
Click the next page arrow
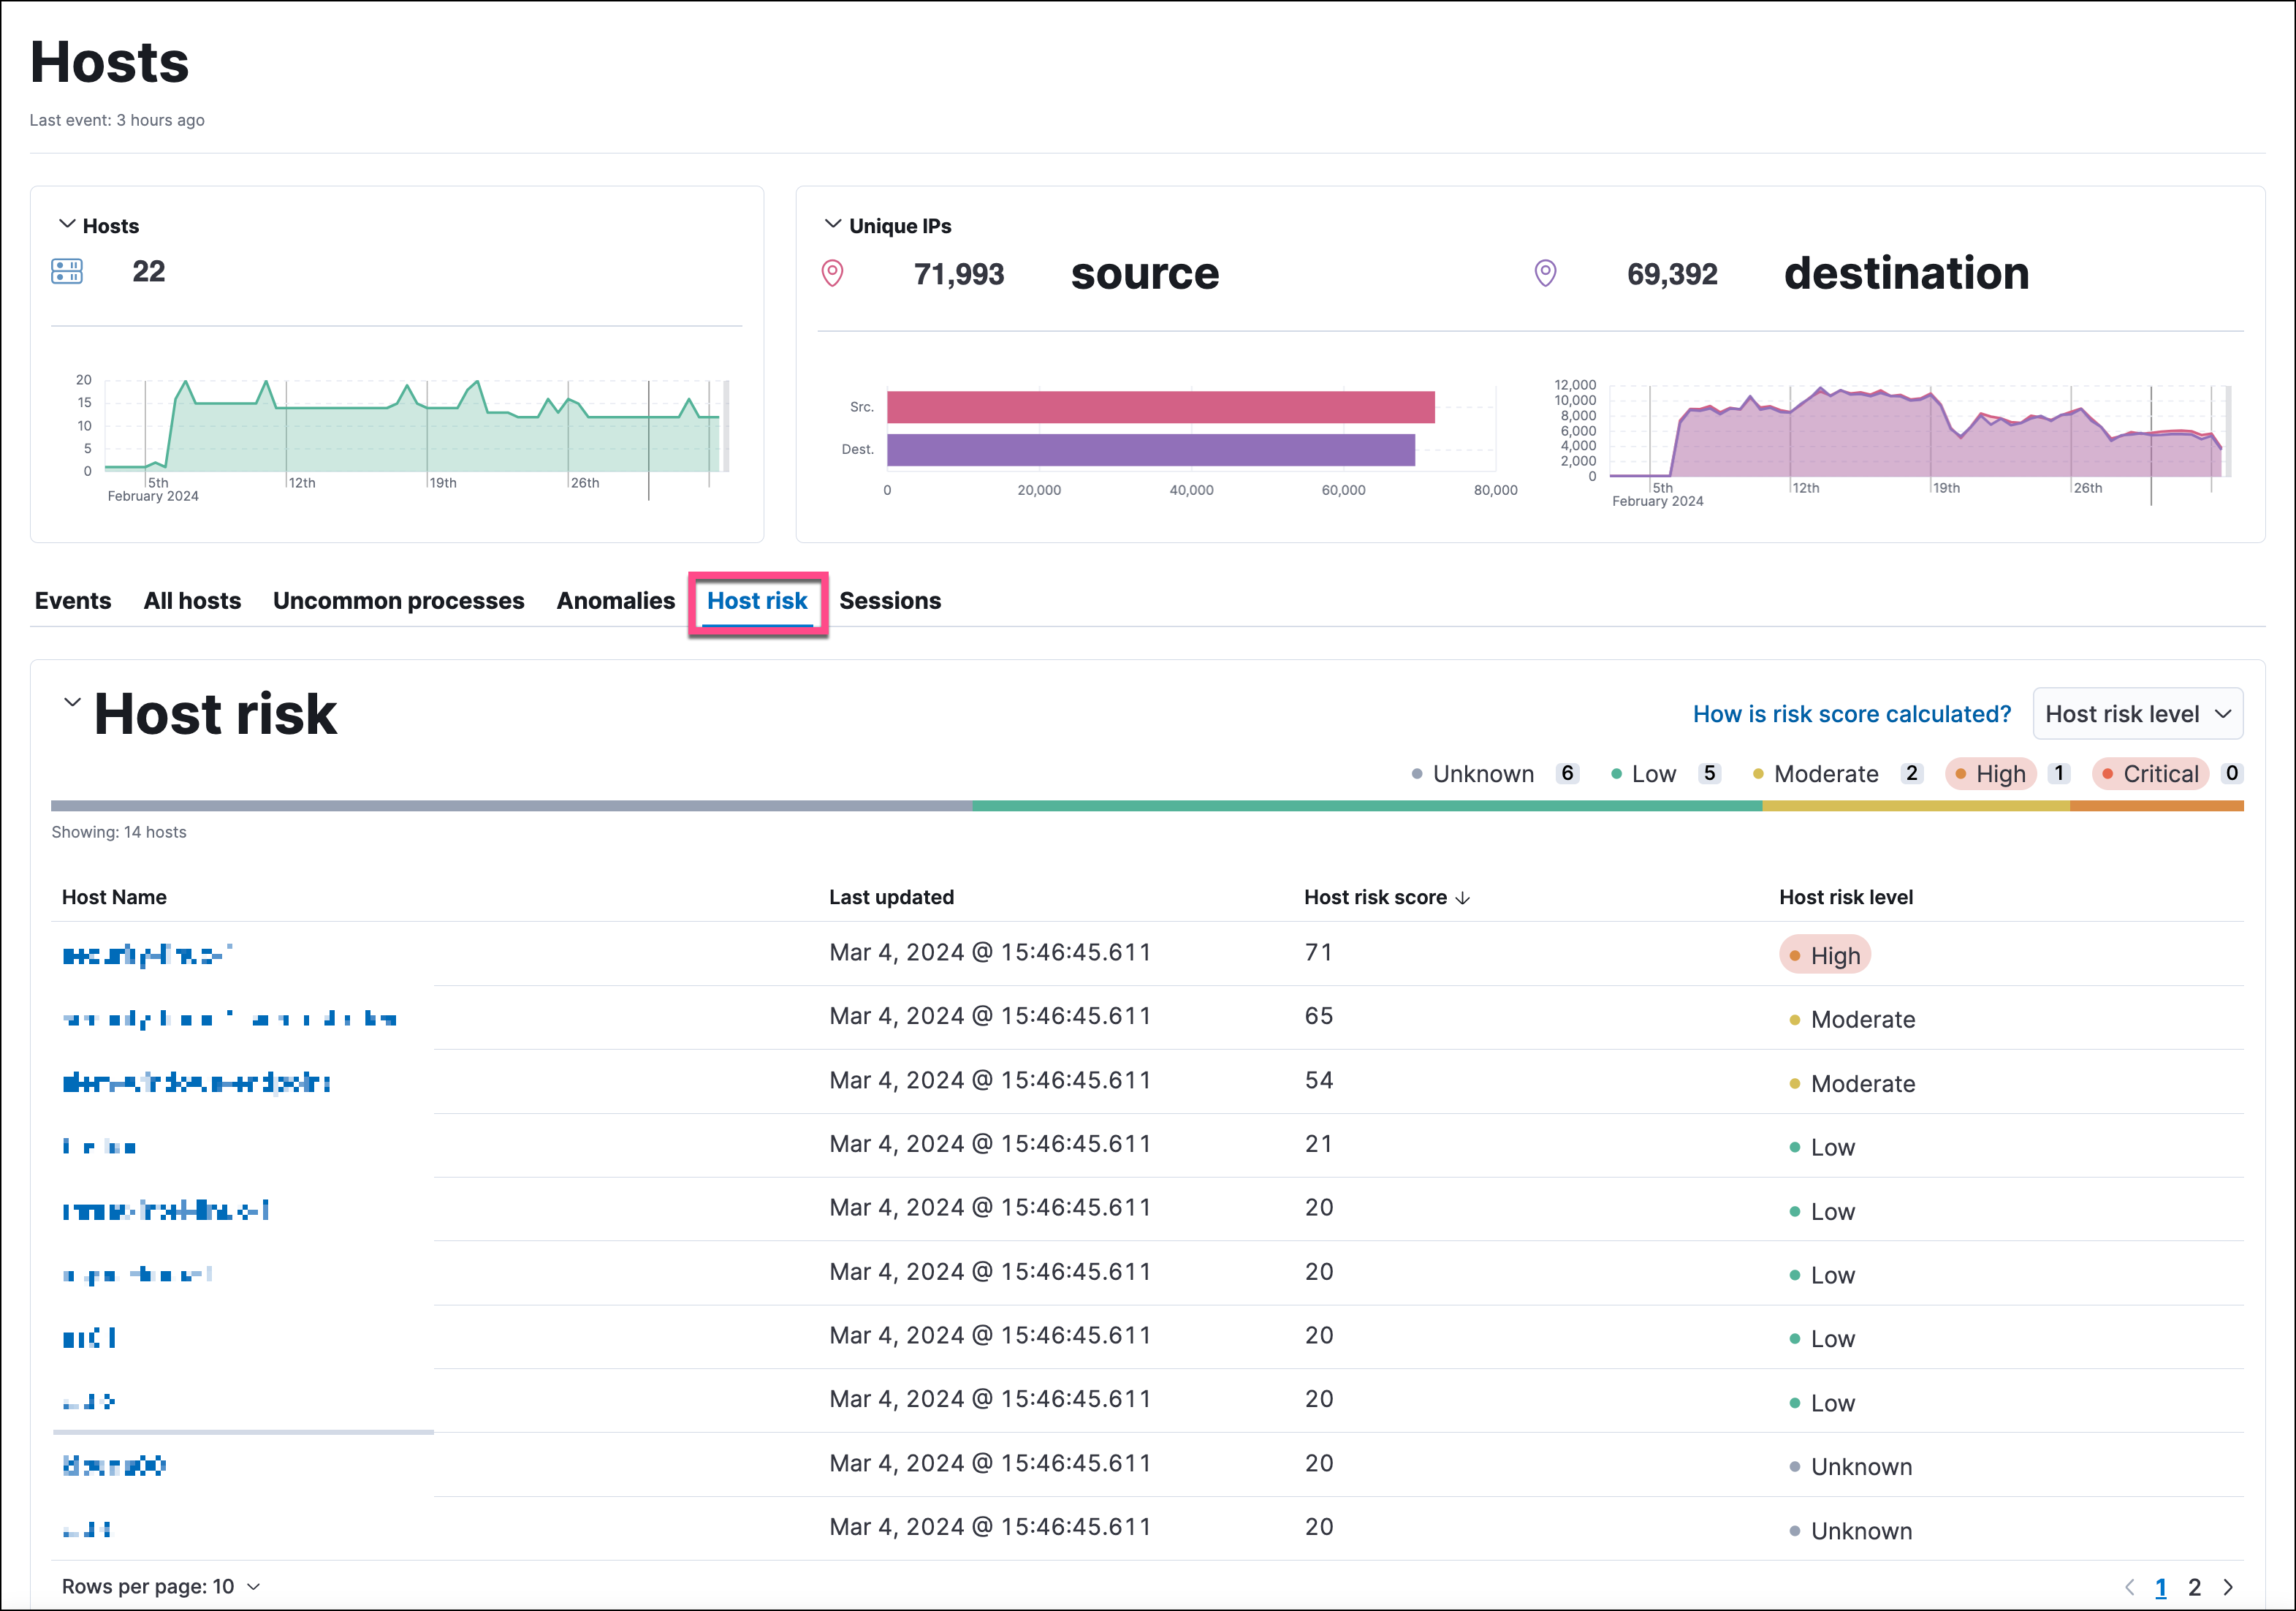point(2228,1587)
